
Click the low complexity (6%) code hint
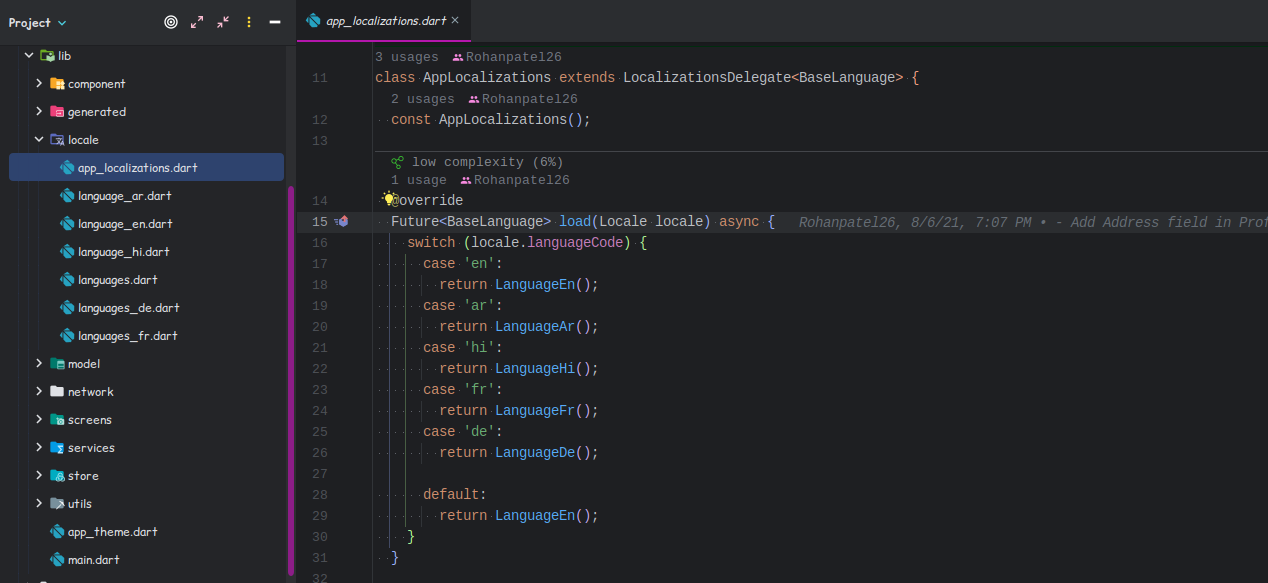487,162
